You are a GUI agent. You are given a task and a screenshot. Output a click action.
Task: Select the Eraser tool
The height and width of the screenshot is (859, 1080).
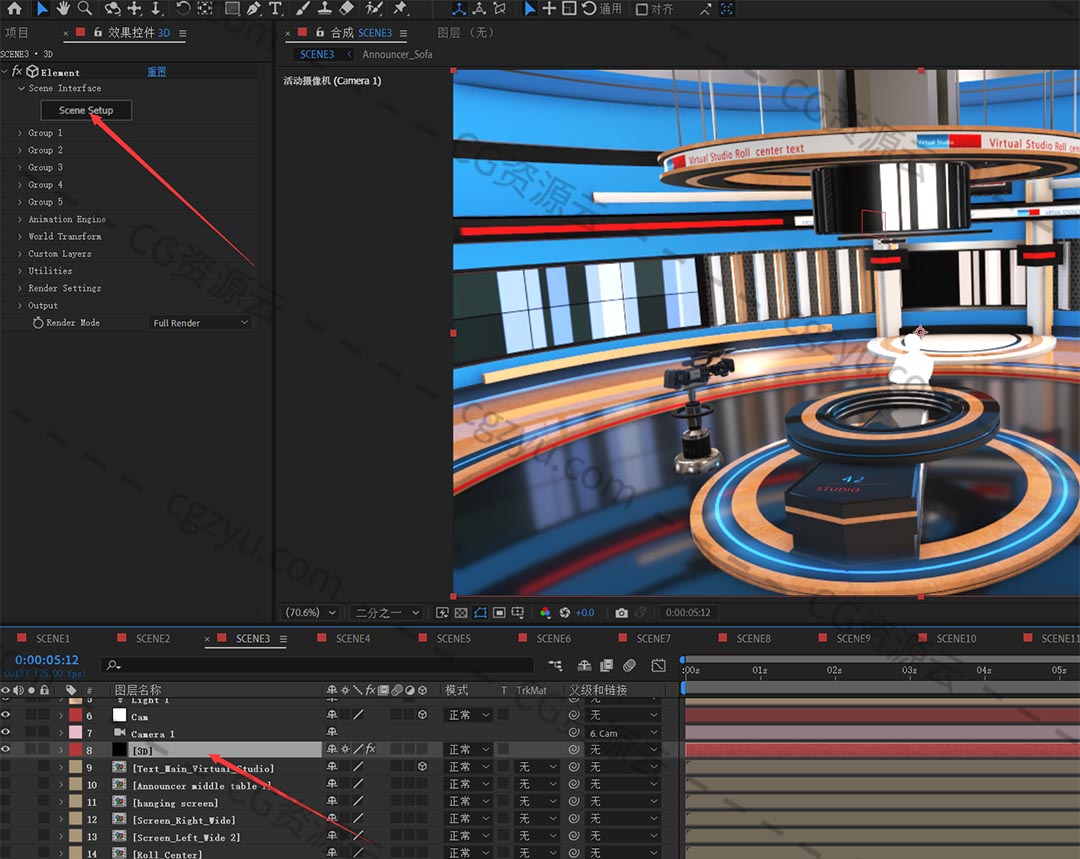[x=347, y=9]
